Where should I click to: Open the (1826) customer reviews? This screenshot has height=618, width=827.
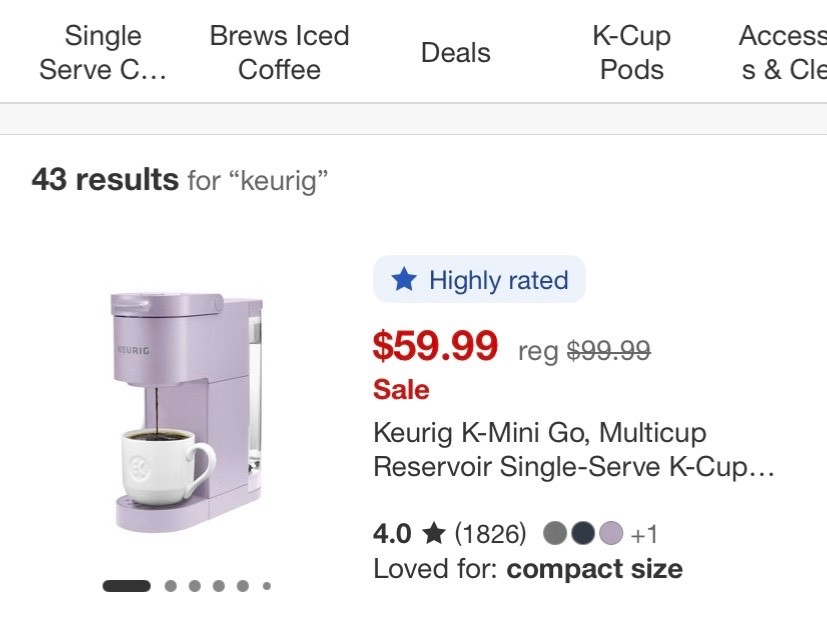tap(487, 533)
